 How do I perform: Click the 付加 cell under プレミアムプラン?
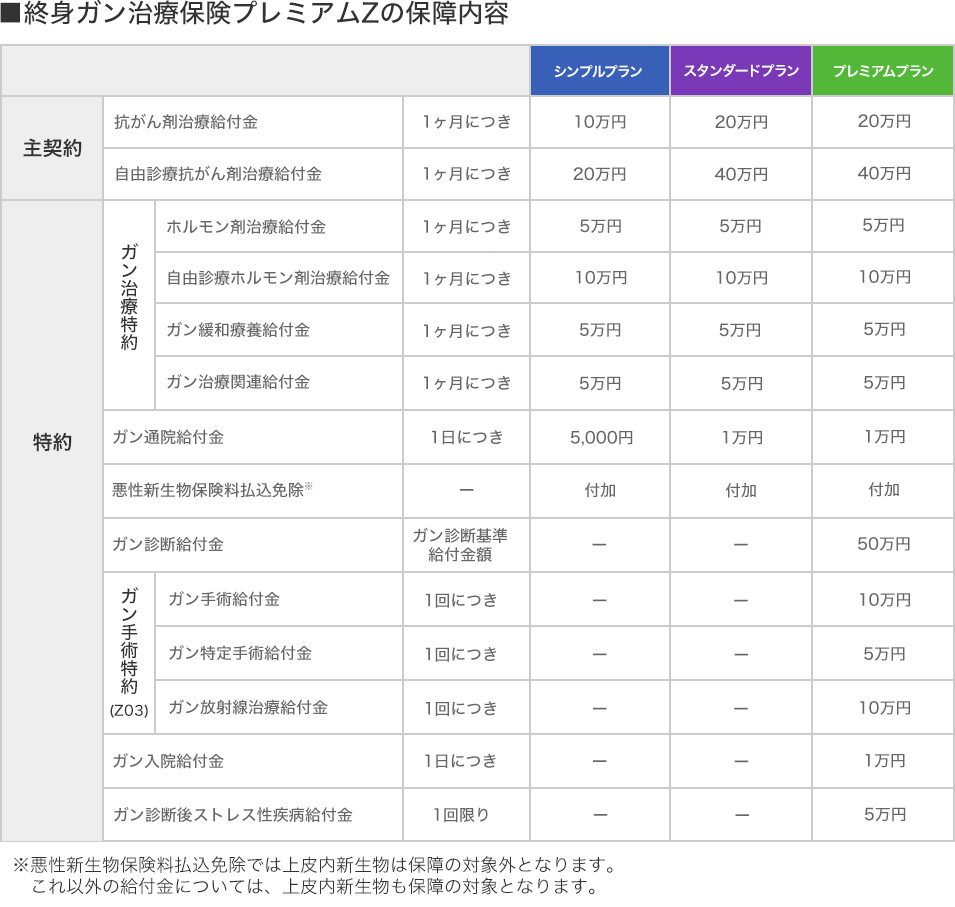[884, 490]
